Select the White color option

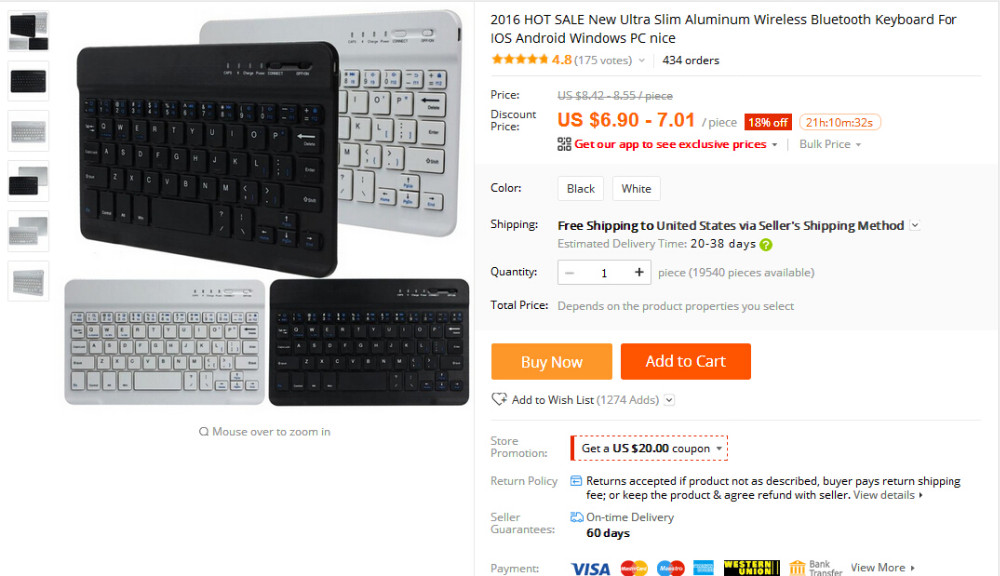point(636,189)
